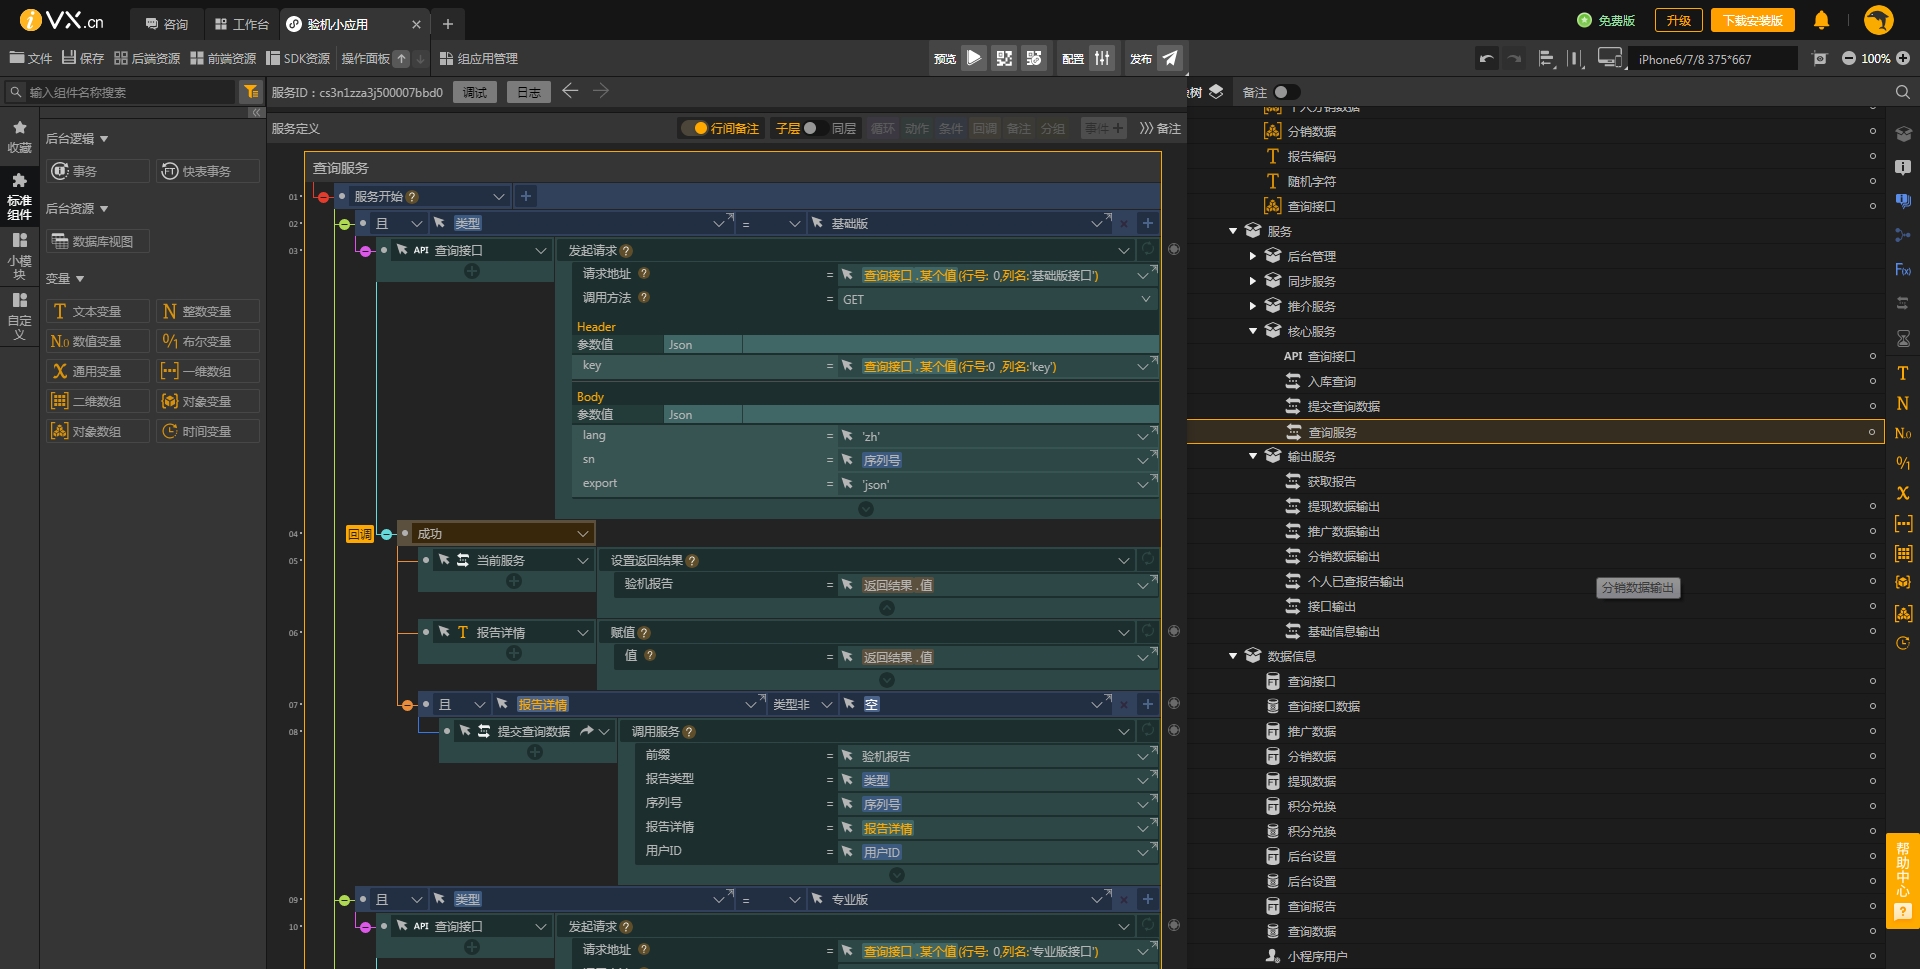
Task: Click the device preview monitor icon
Action: coord(1609,58)
